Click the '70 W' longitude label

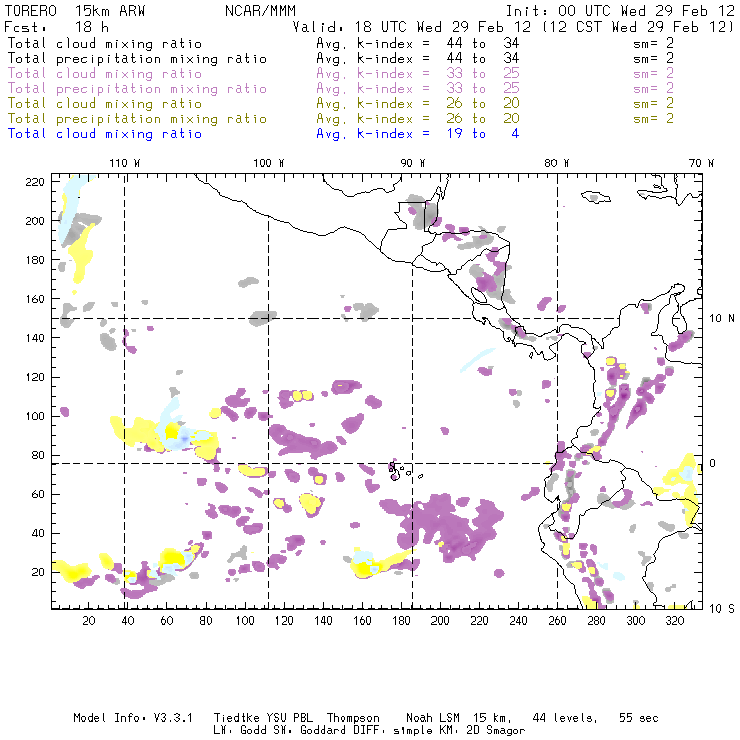(701, 163)
